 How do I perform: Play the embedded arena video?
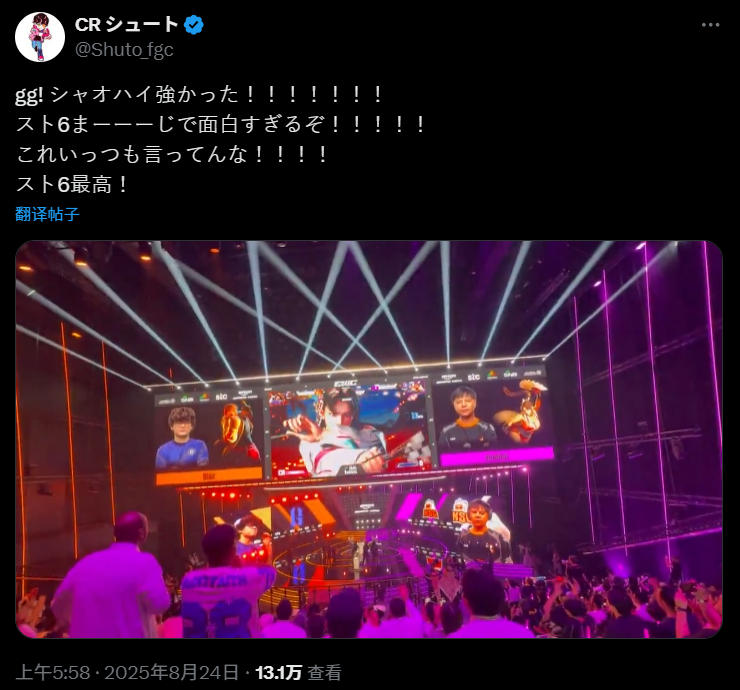coord(369,439)
